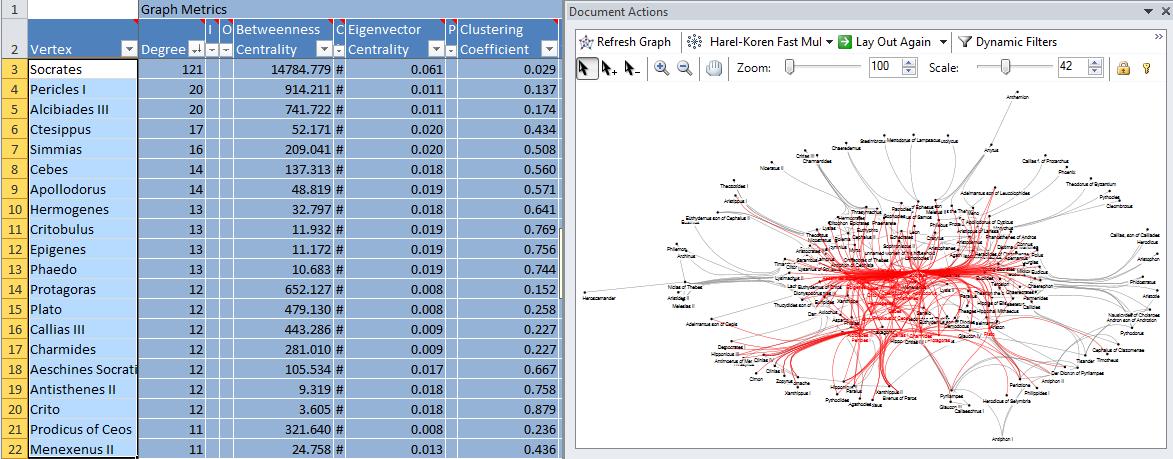Open the Lay Out Again dropdown arrow
Screen dimensions: 1173x459
click(x=943, y=42)
